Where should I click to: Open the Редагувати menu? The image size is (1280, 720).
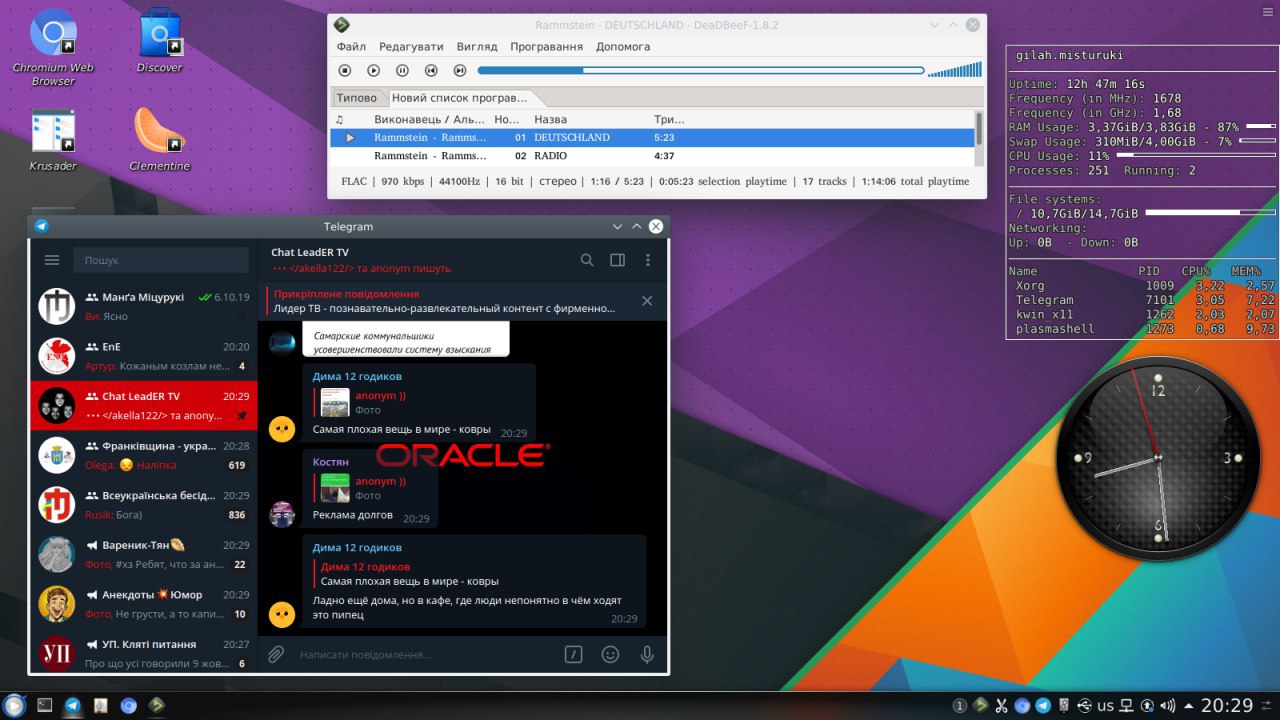(411, 47)
